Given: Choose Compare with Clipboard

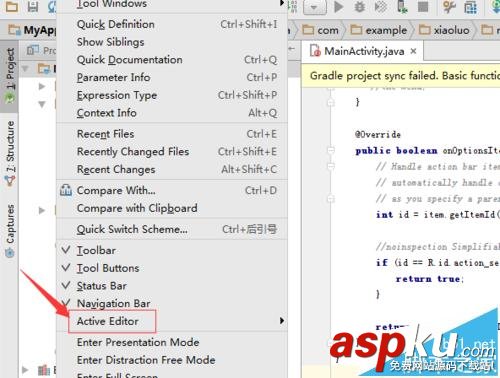Looking at the screenshot, I should pyautogui.click(x=172, y=208).
